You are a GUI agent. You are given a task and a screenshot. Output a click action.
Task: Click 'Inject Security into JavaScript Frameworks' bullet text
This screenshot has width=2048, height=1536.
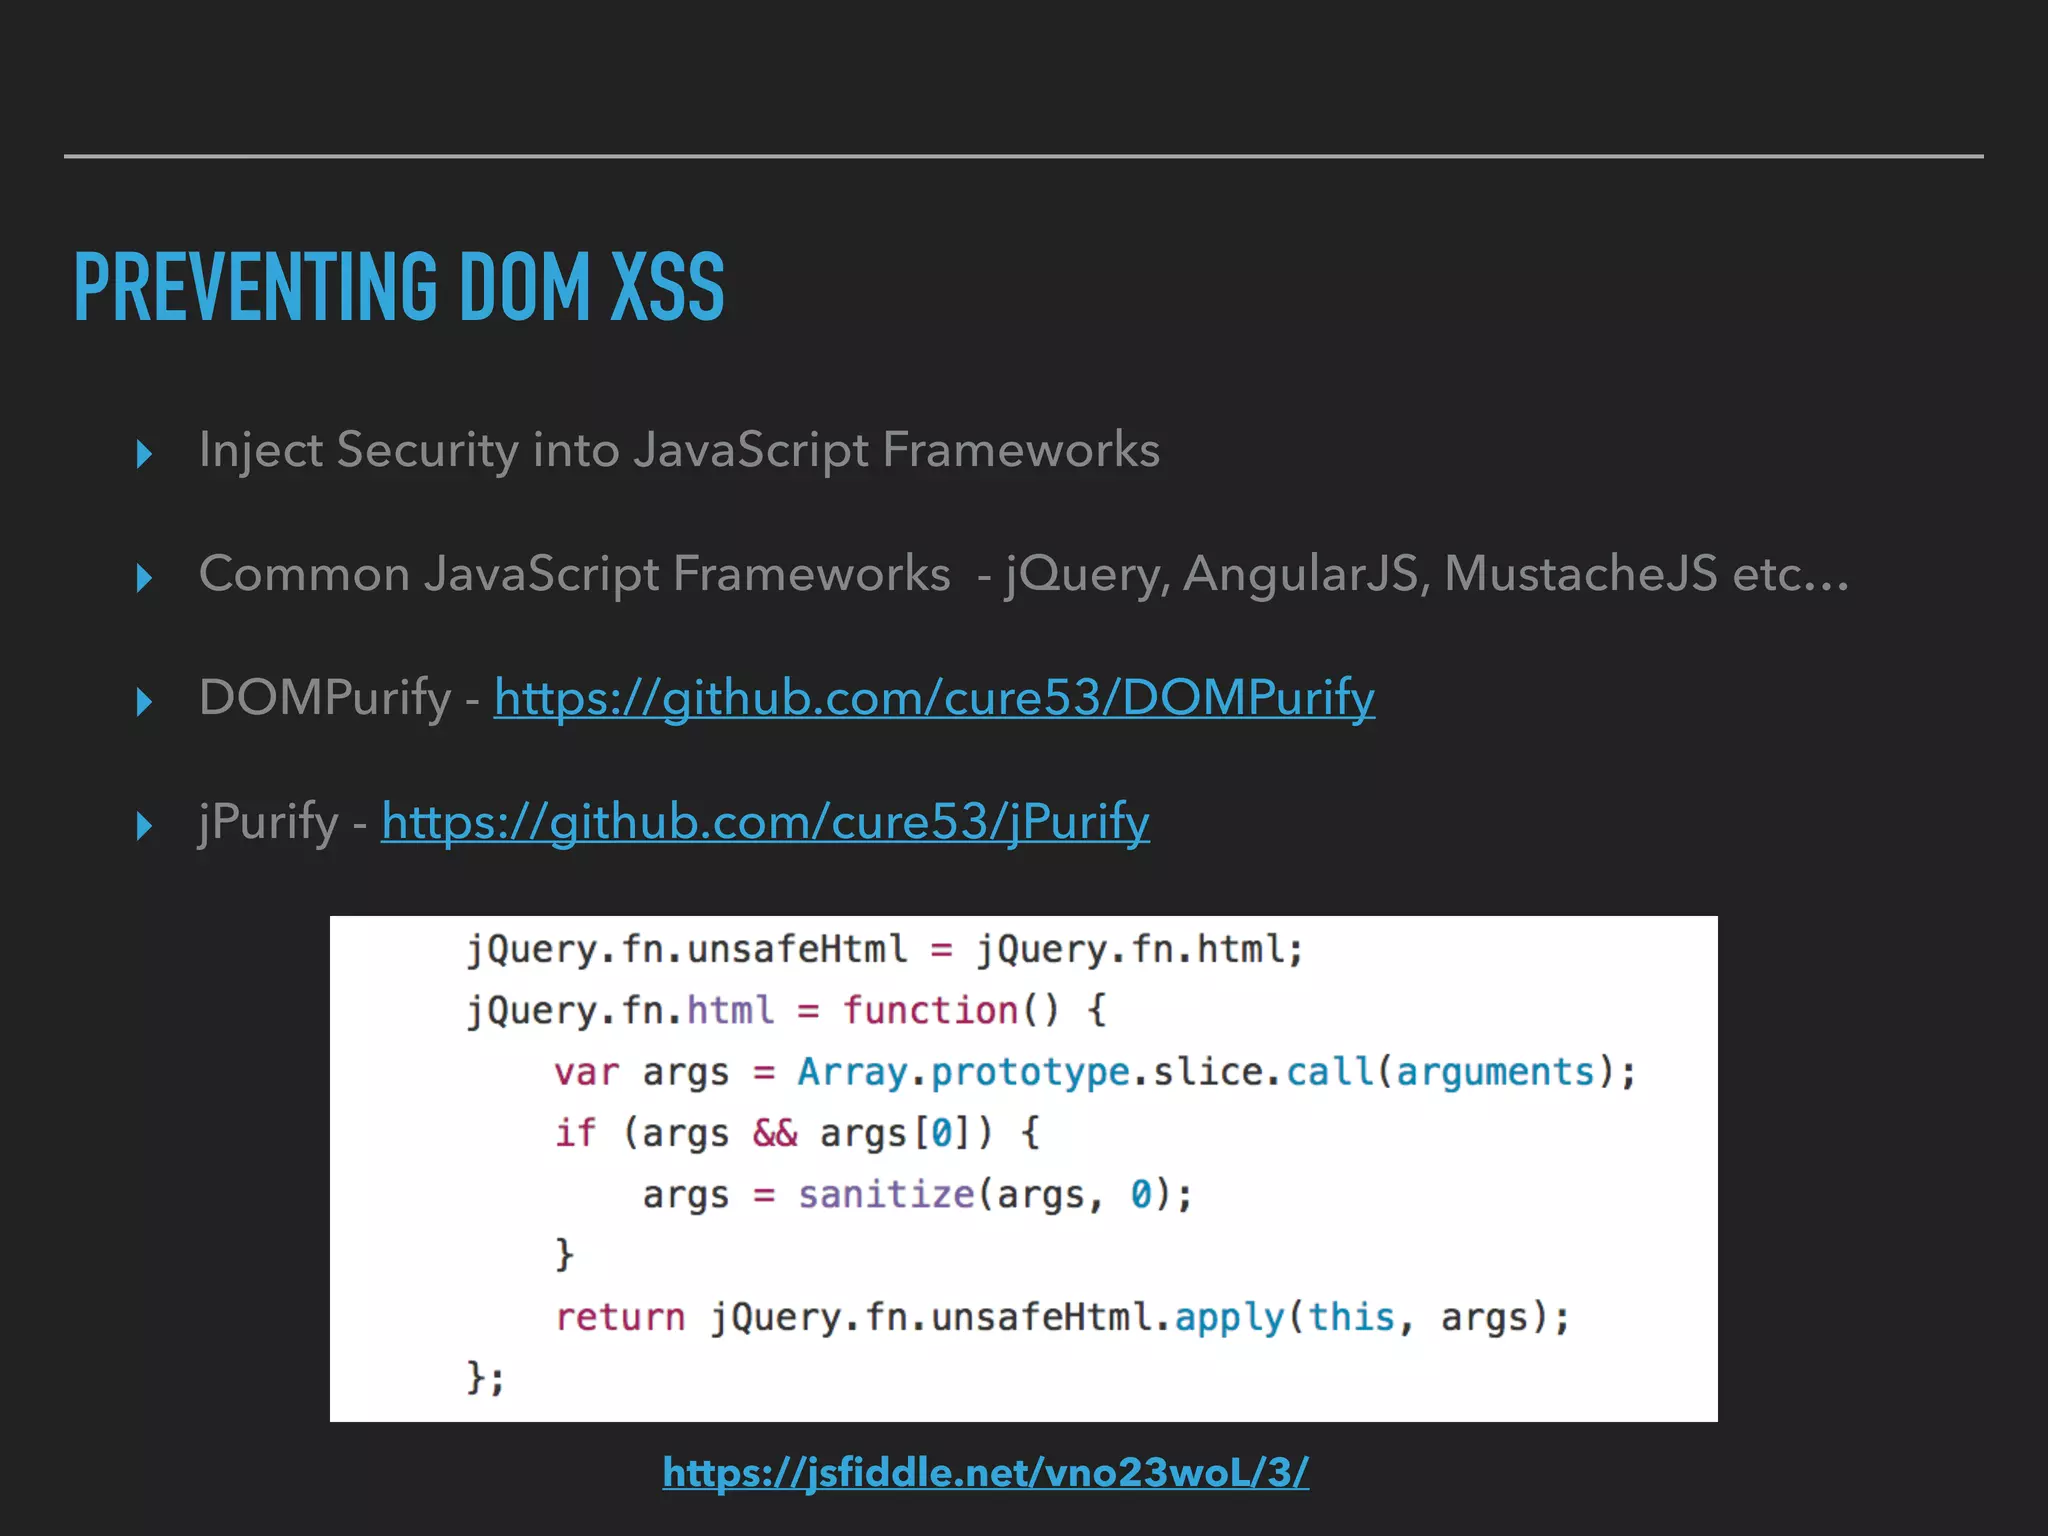click(x=679, y=450)
